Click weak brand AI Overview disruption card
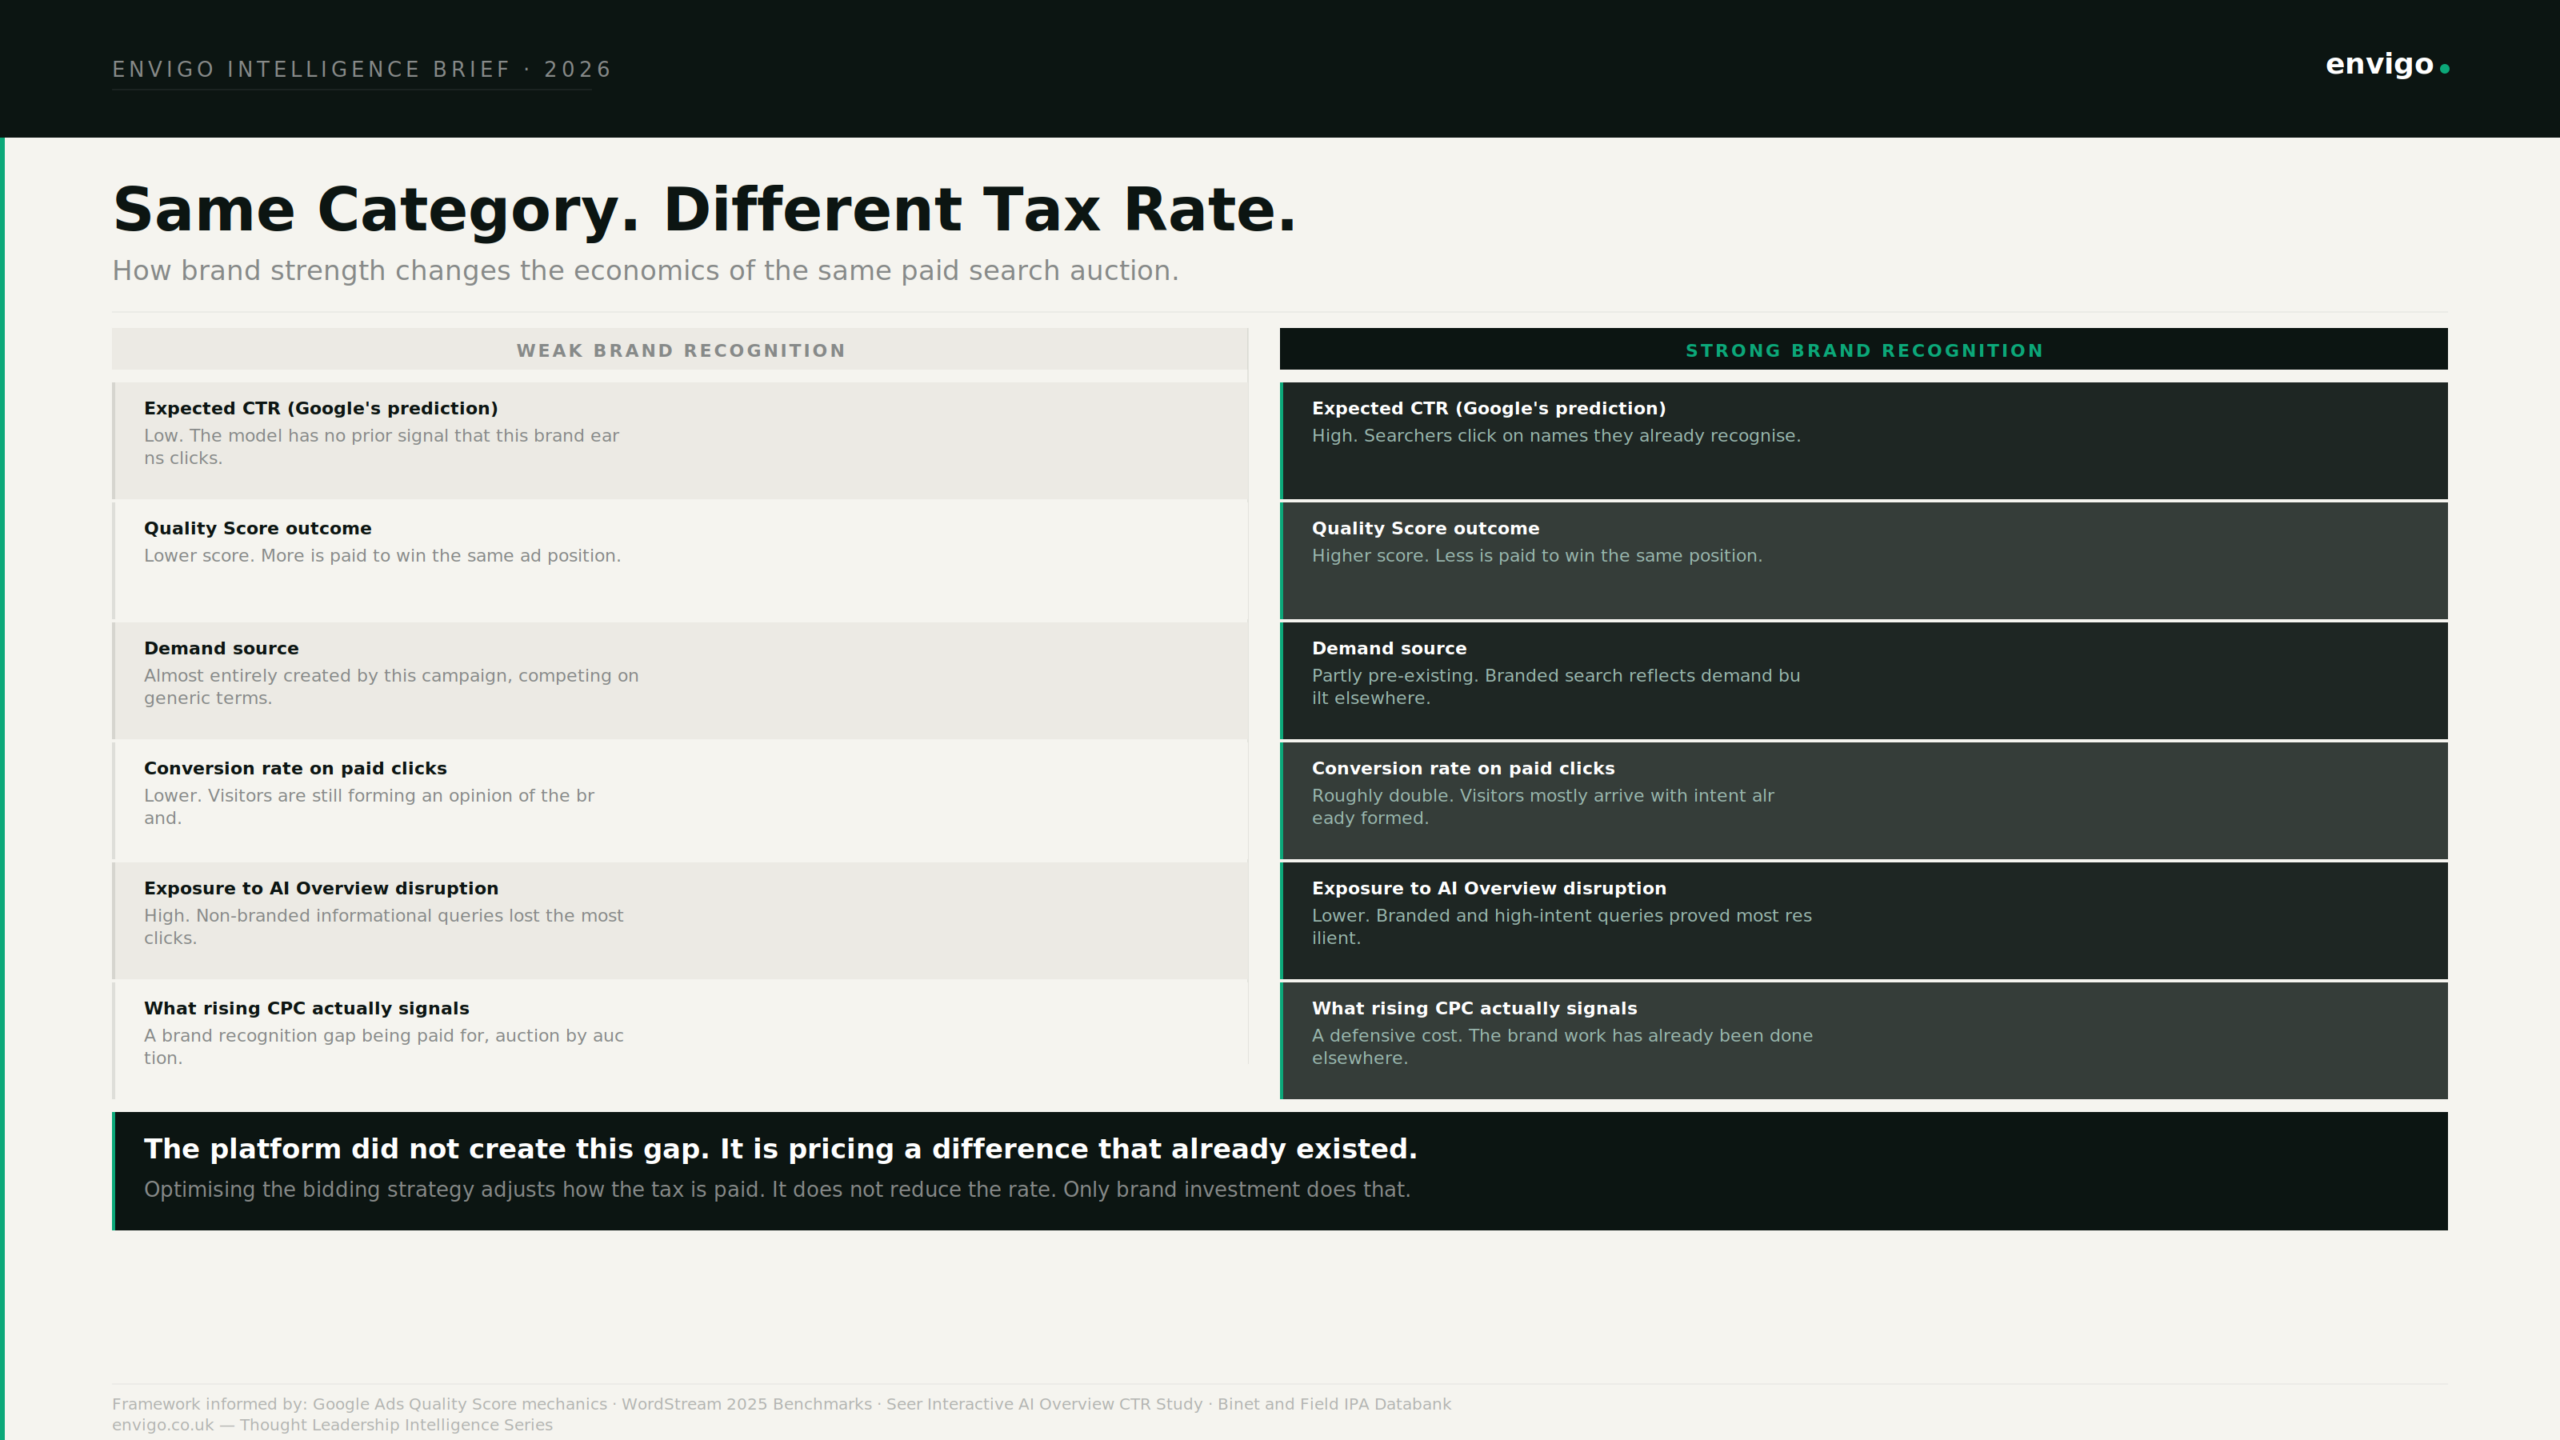 680,920
